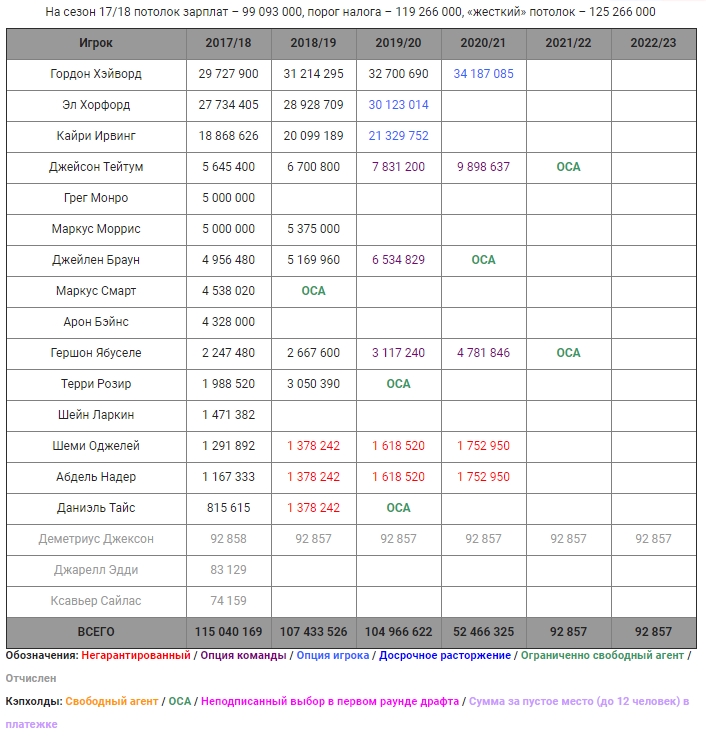706x738 pixels.
Task: Click the Игрок column header
Action: point(96,43)
